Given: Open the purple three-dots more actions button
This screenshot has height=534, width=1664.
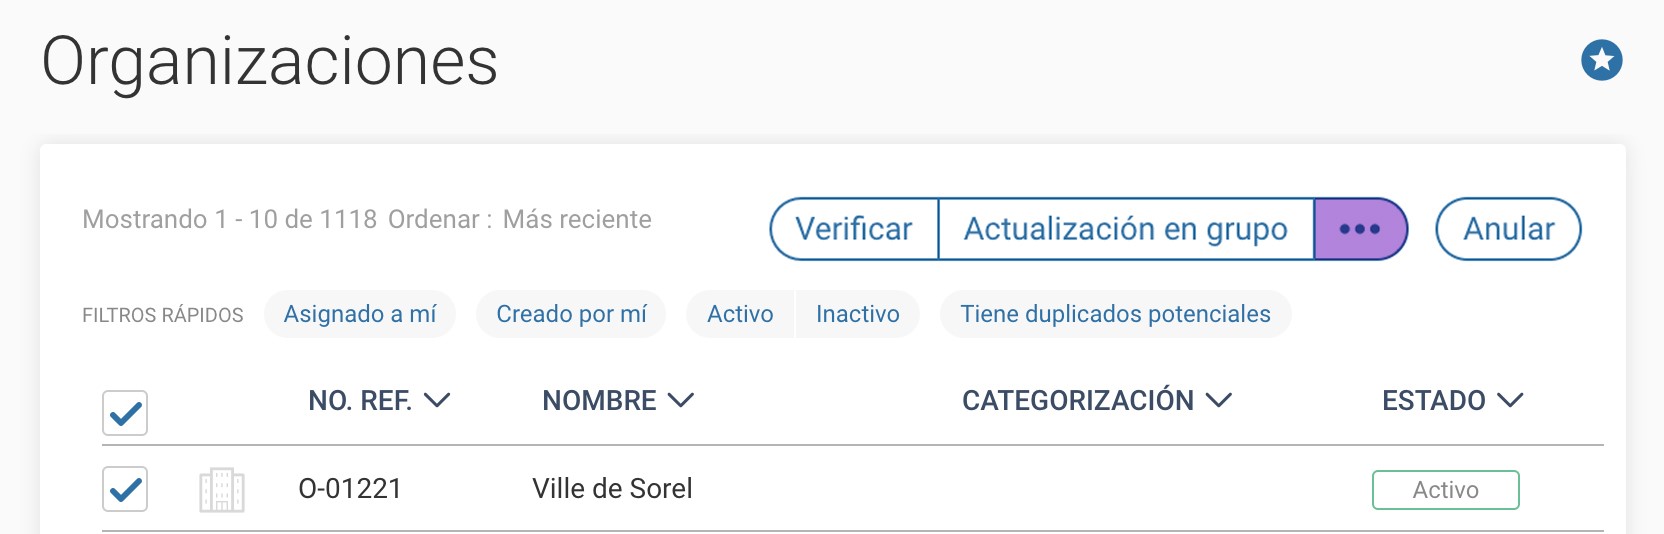Looking at the screenshot, I should click(1360, 229).
